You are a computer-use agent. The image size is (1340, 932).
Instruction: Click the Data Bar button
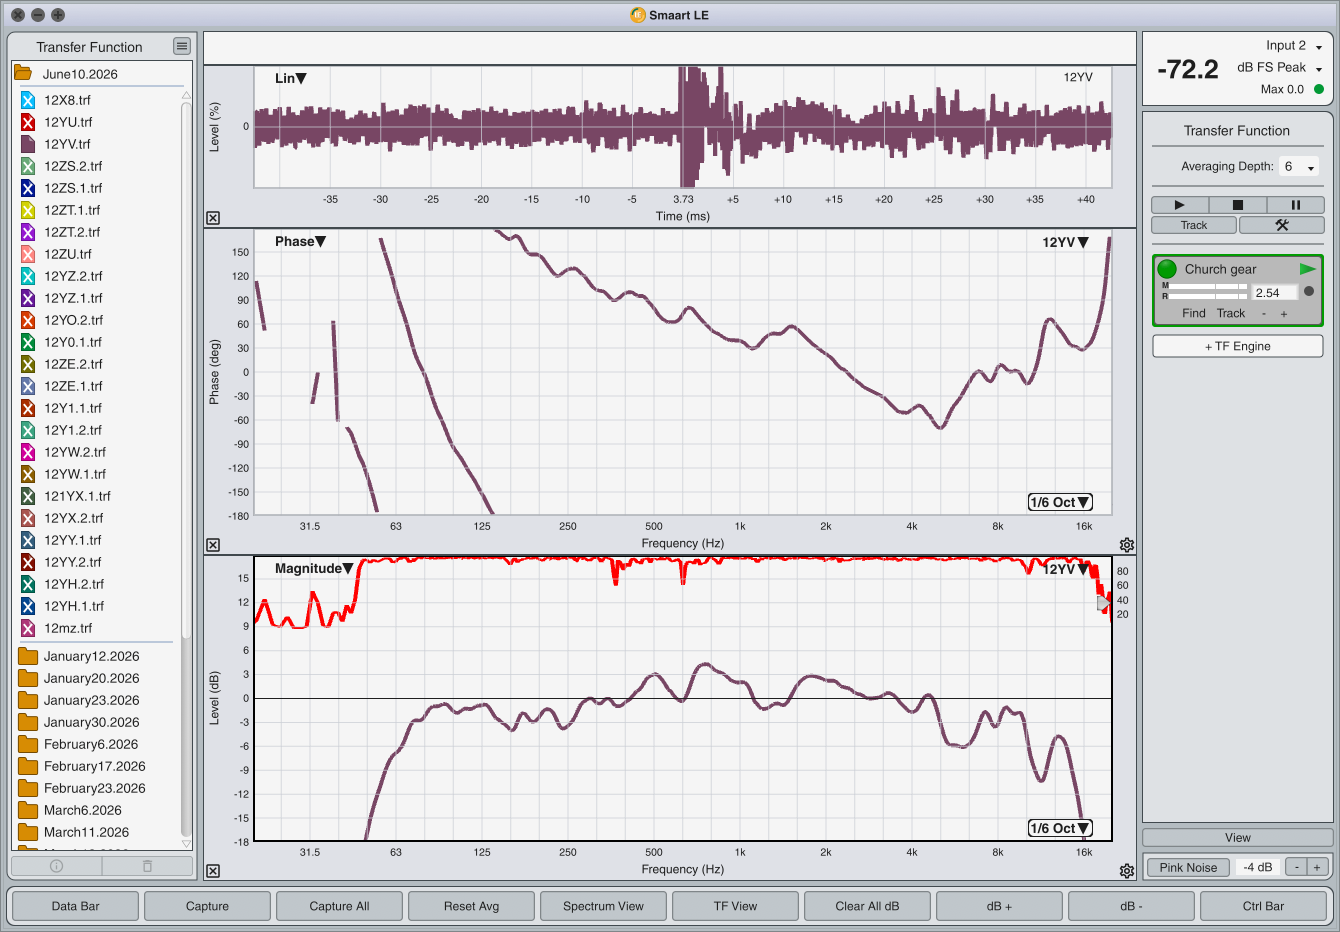(x=76, y=906)
